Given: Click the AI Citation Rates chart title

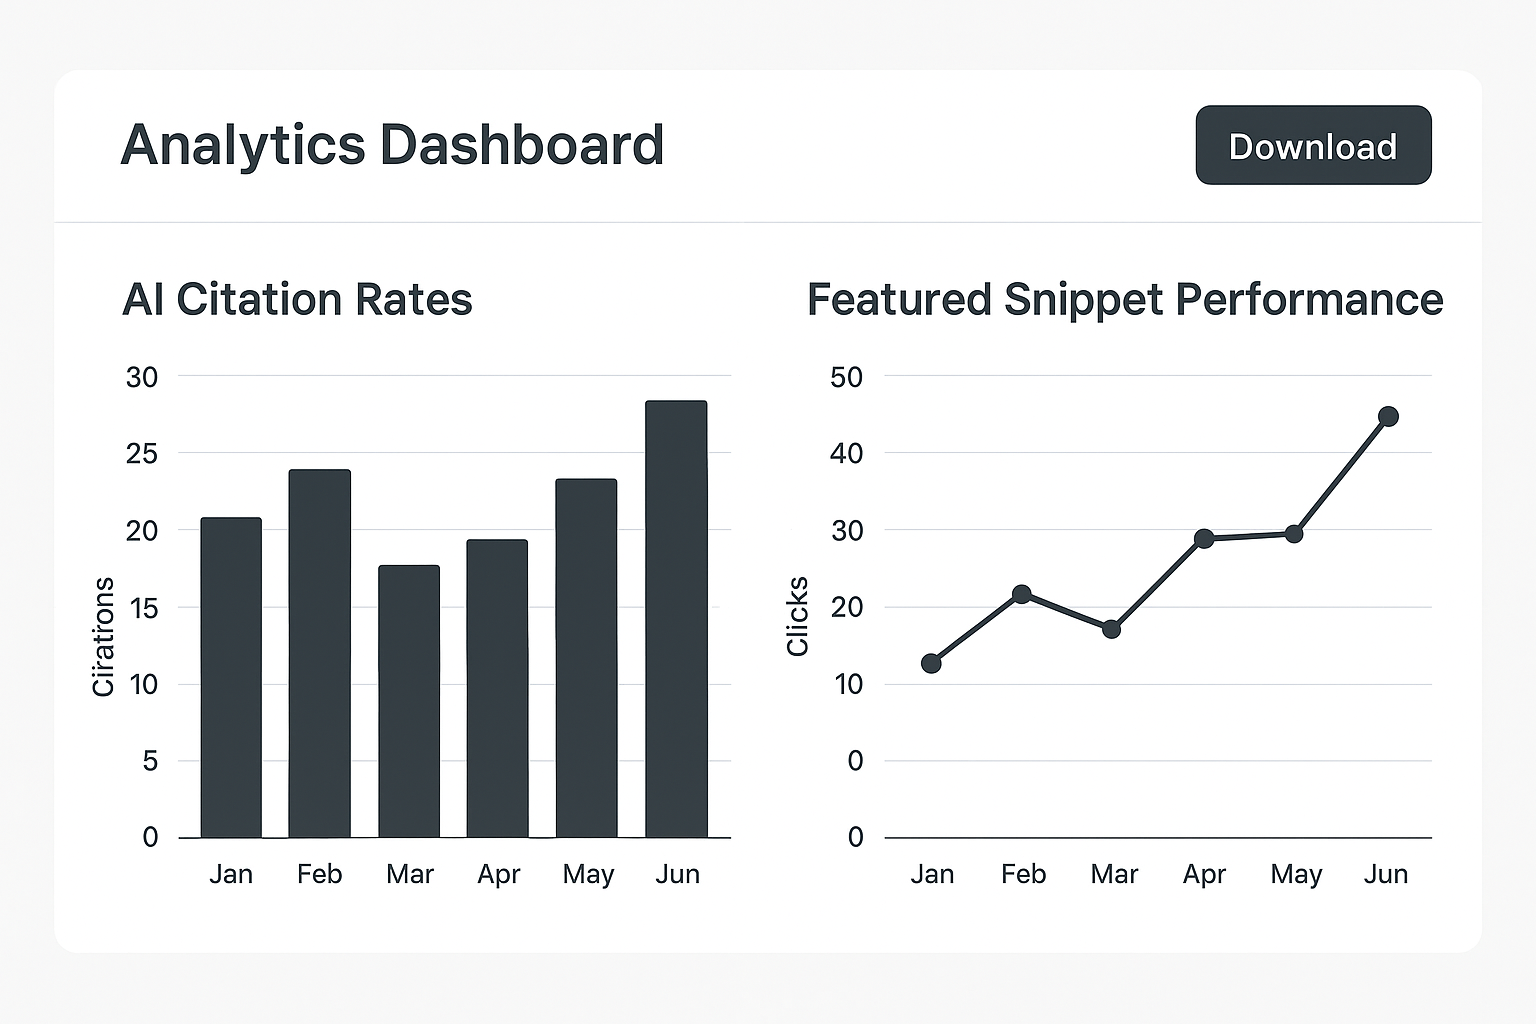Looking at the screenshot, I should coord(298,299).
